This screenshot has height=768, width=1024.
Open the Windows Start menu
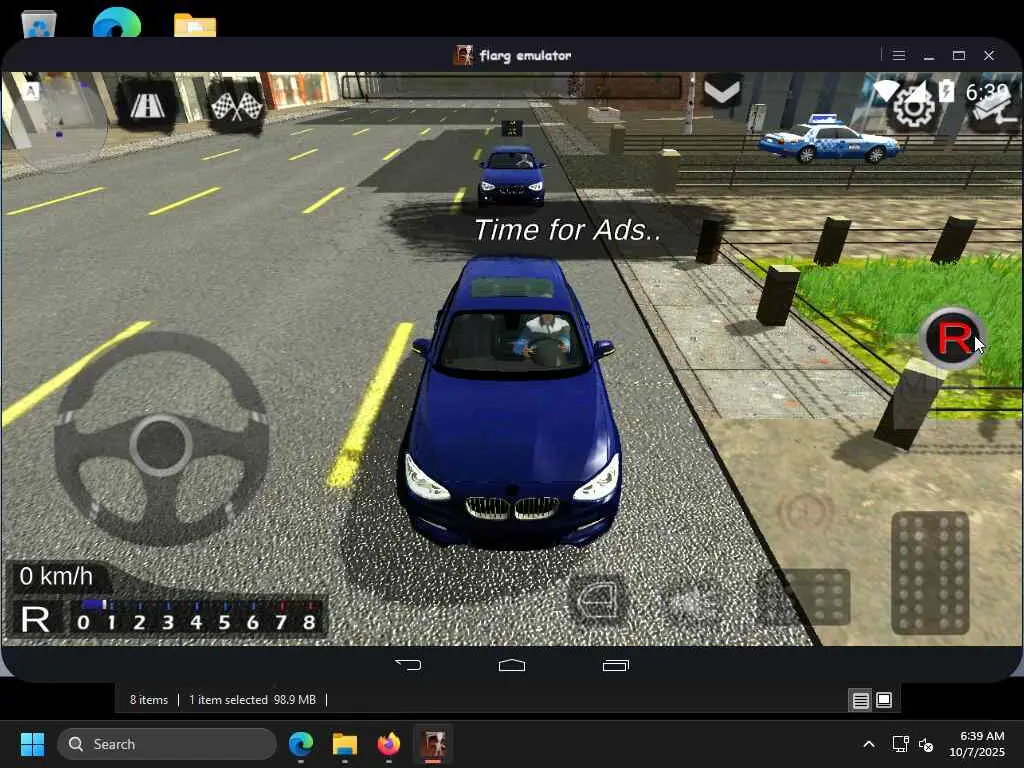(32, 744)
